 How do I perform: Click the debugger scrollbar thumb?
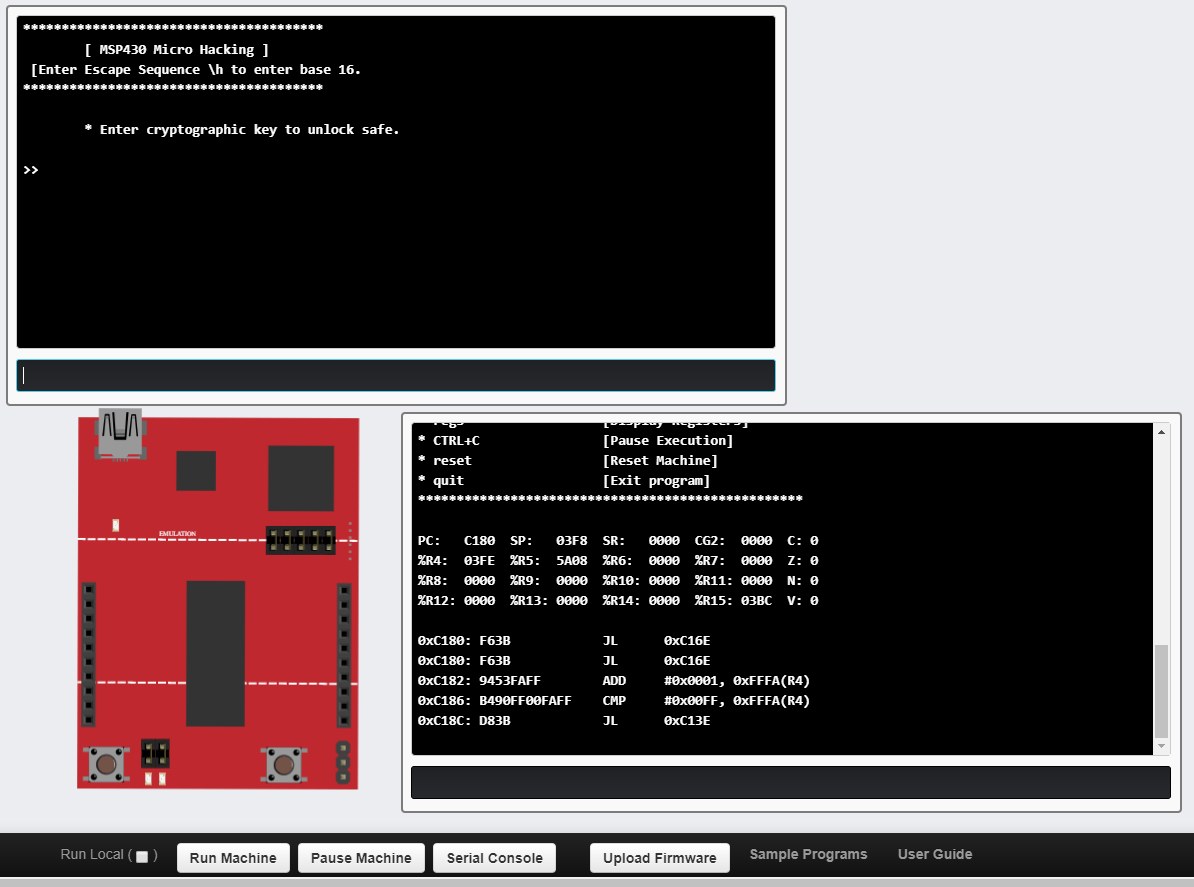click(x=1161, y=691)
